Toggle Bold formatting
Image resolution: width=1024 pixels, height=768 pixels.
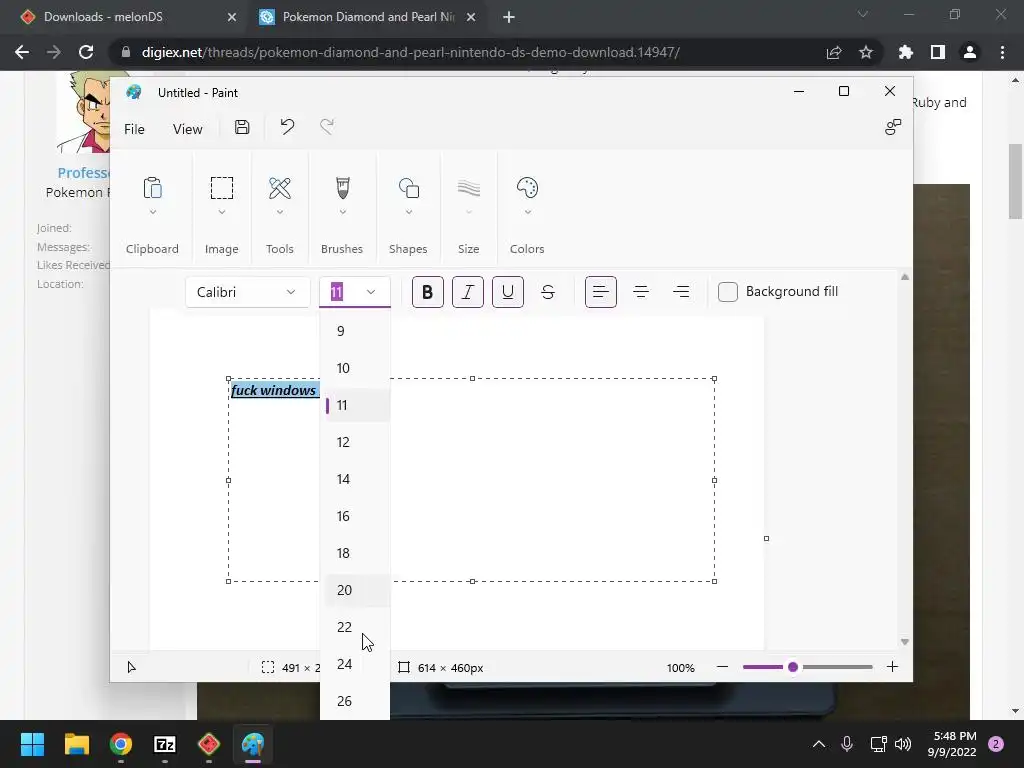tap(428, 292)
